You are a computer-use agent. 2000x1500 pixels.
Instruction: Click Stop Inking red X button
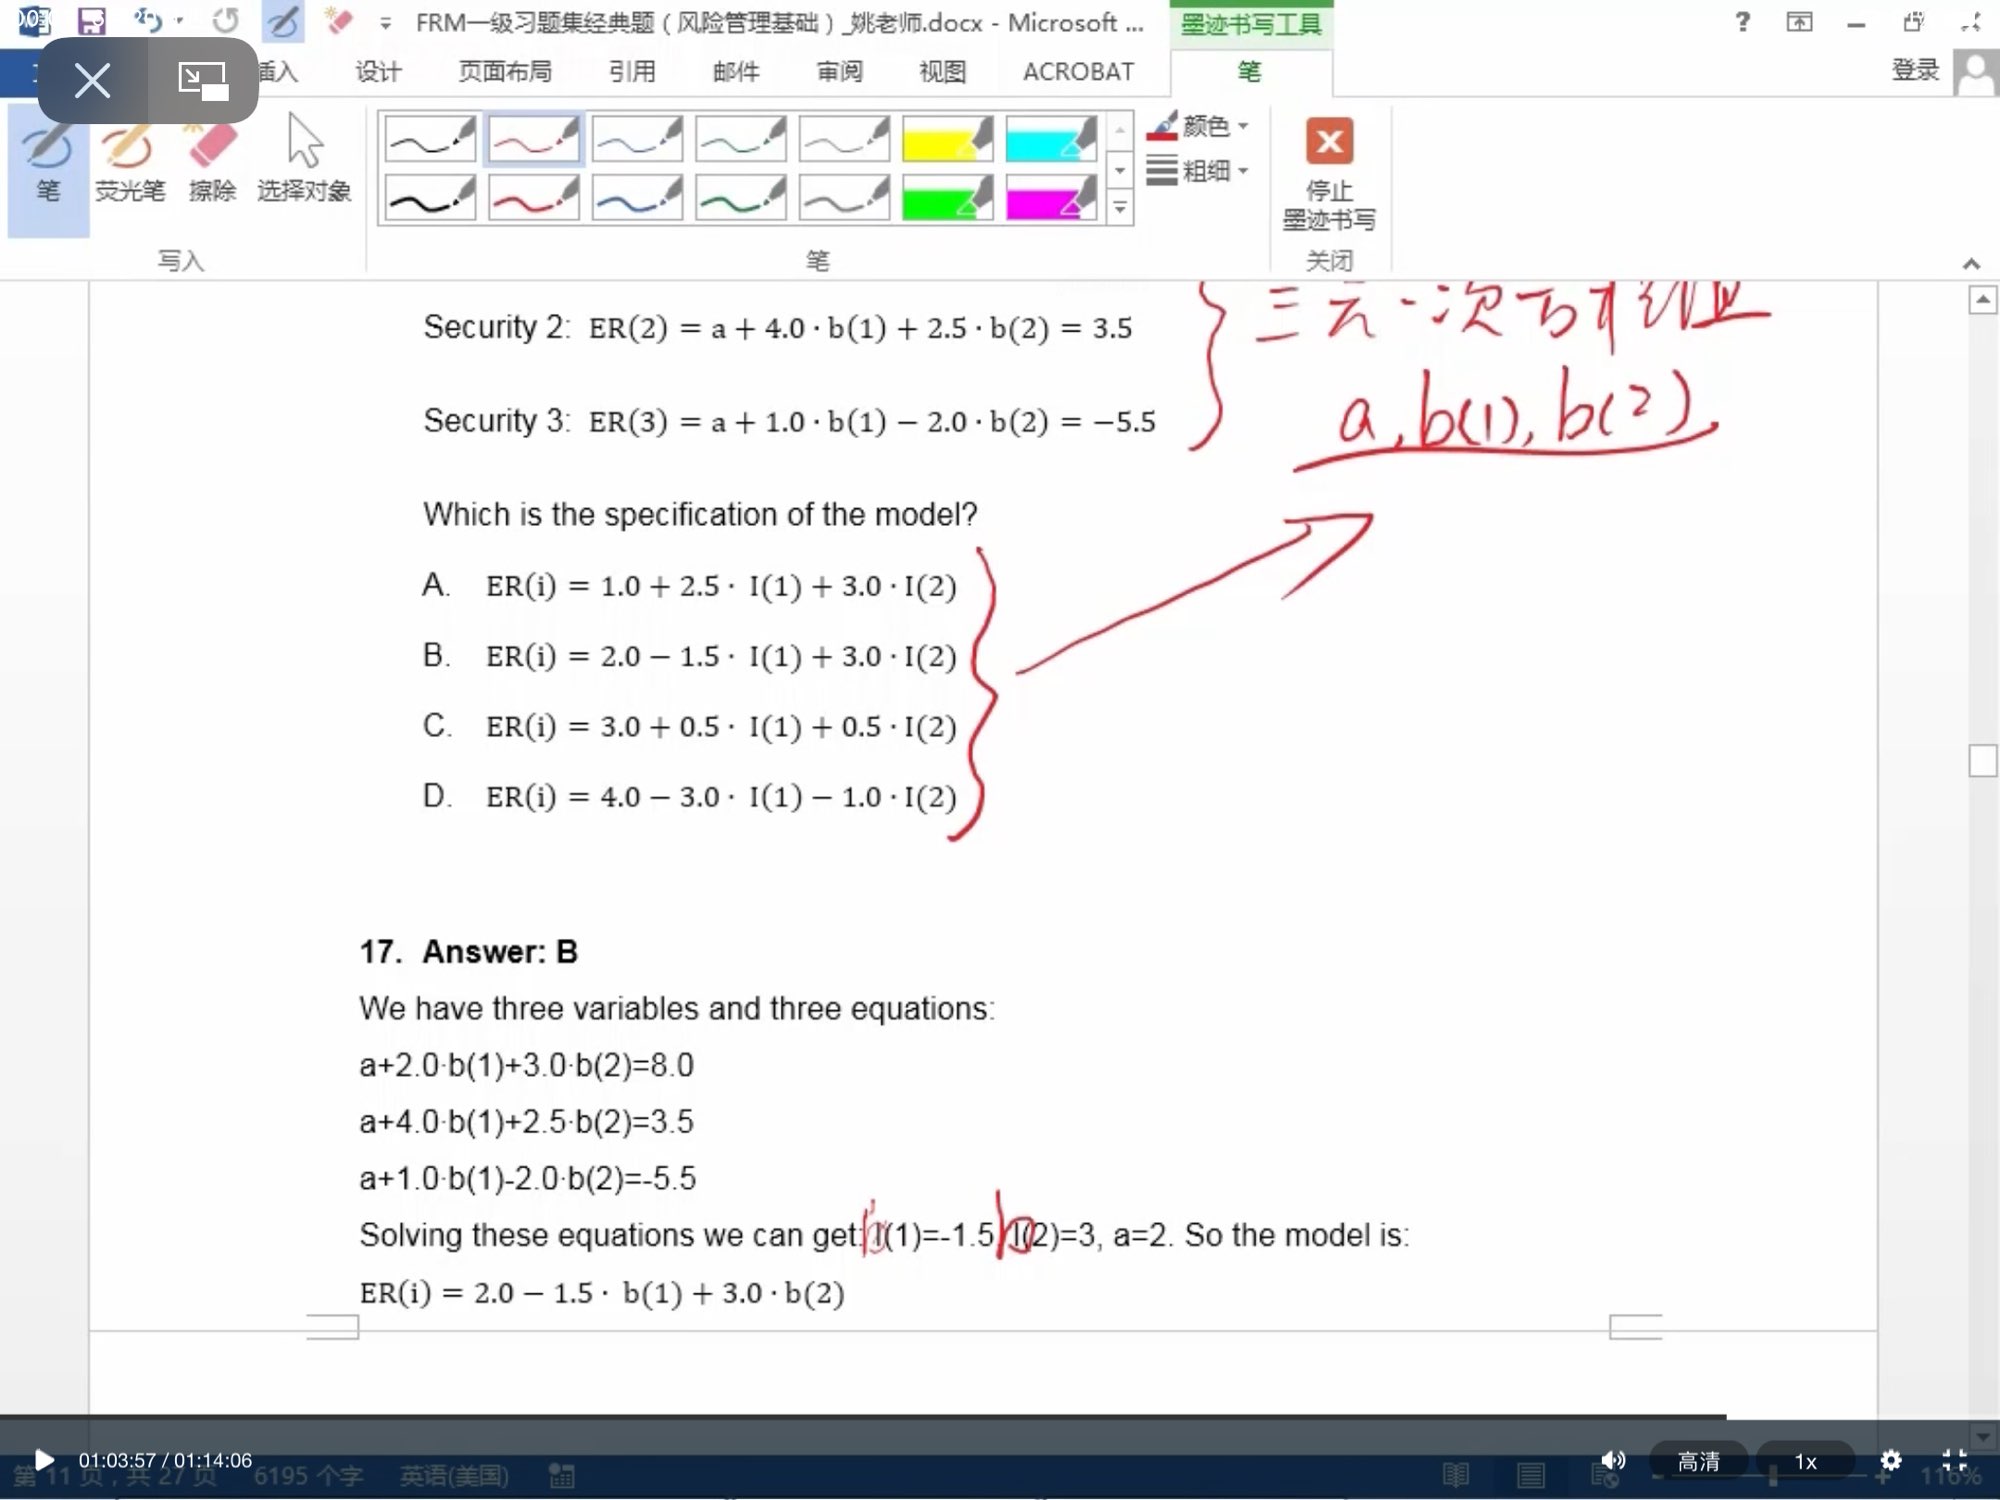pos(1329,143)
